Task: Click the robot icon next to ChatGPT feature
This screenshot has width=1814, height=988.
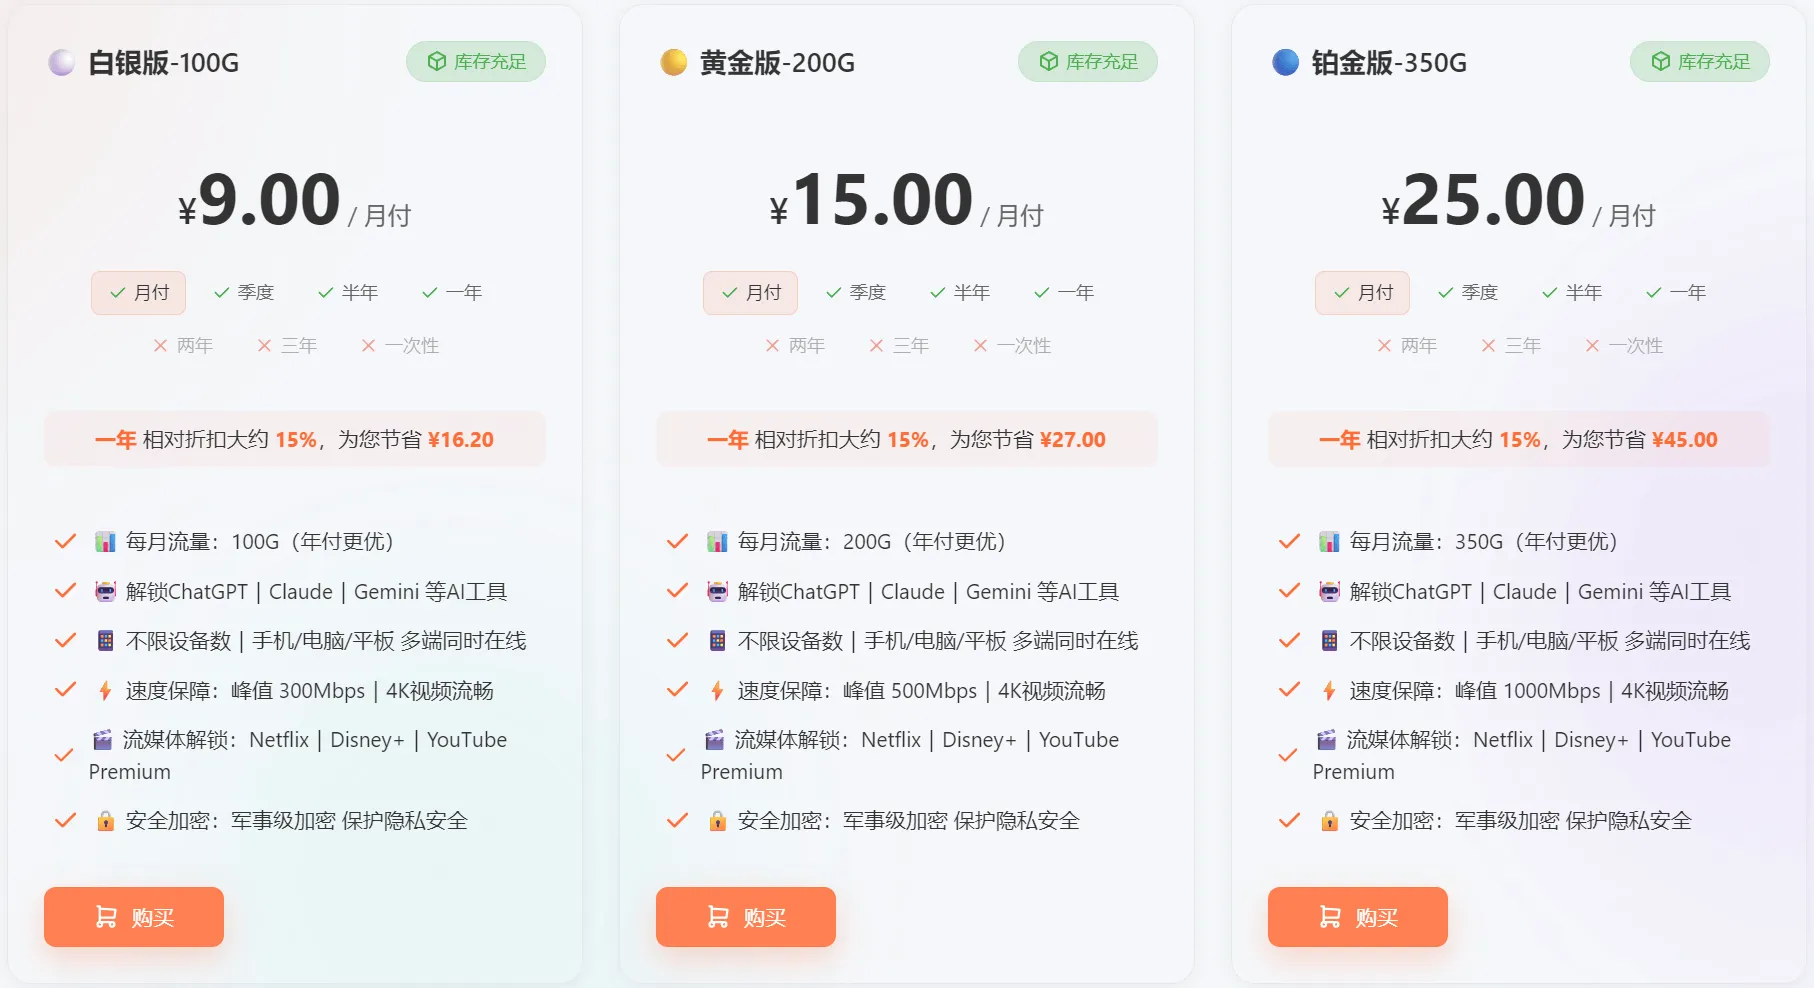Action: pyautogui.click(x=102, y=591)
